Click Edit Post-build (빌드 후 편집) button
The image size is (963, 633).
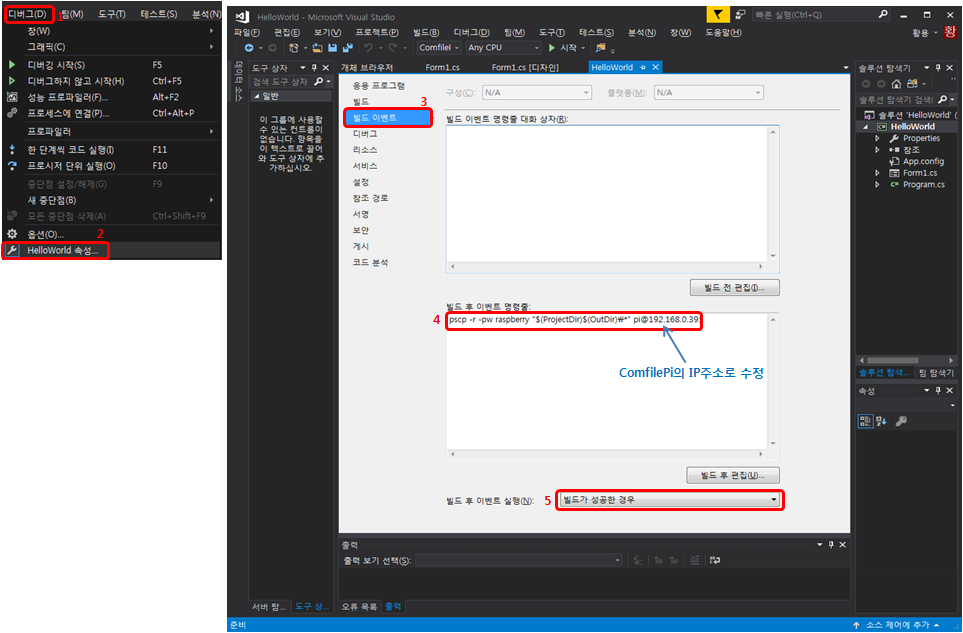click(x=732, y=475)
